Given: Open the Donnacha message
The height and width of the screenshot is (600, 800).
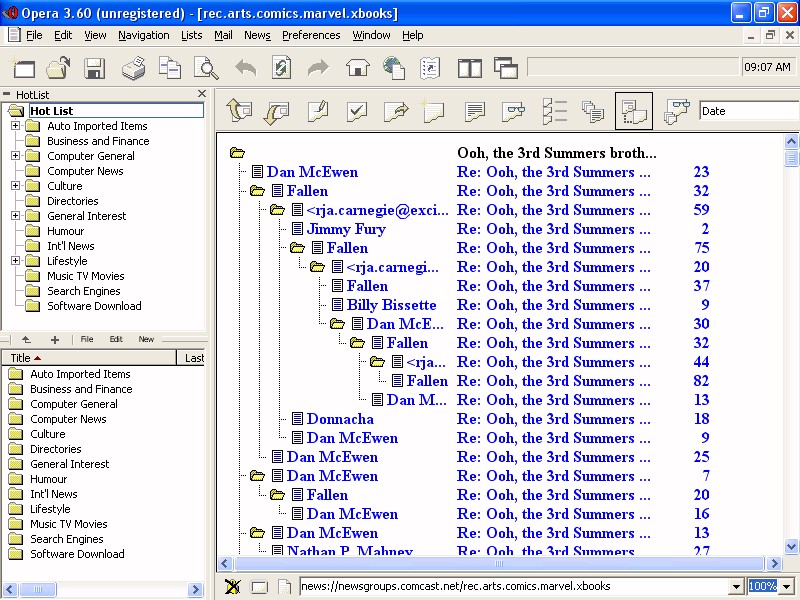Looking at the screenshot, I should [x=340, y=419].
